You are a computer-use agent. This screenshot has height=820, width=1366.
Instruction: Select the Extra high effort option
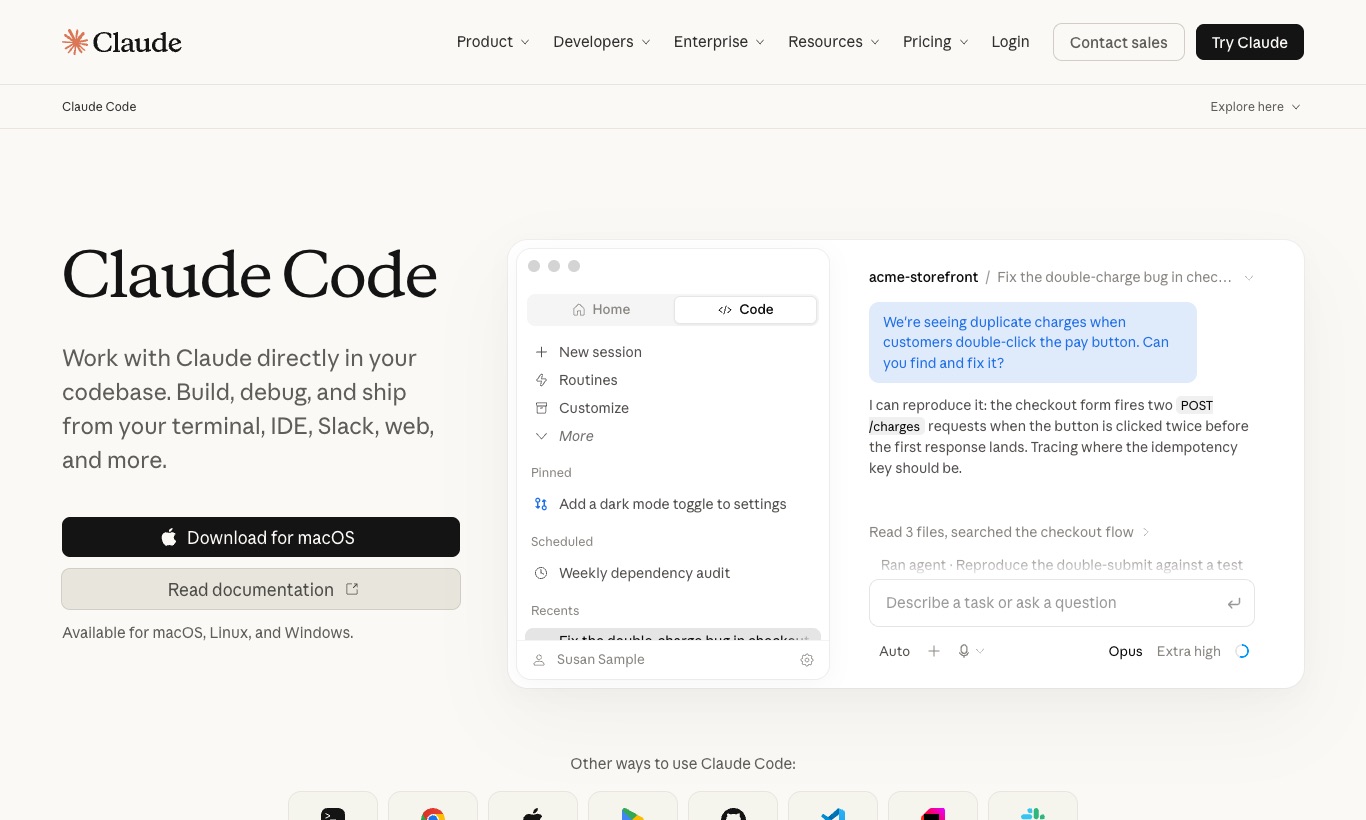point(1189,651)
